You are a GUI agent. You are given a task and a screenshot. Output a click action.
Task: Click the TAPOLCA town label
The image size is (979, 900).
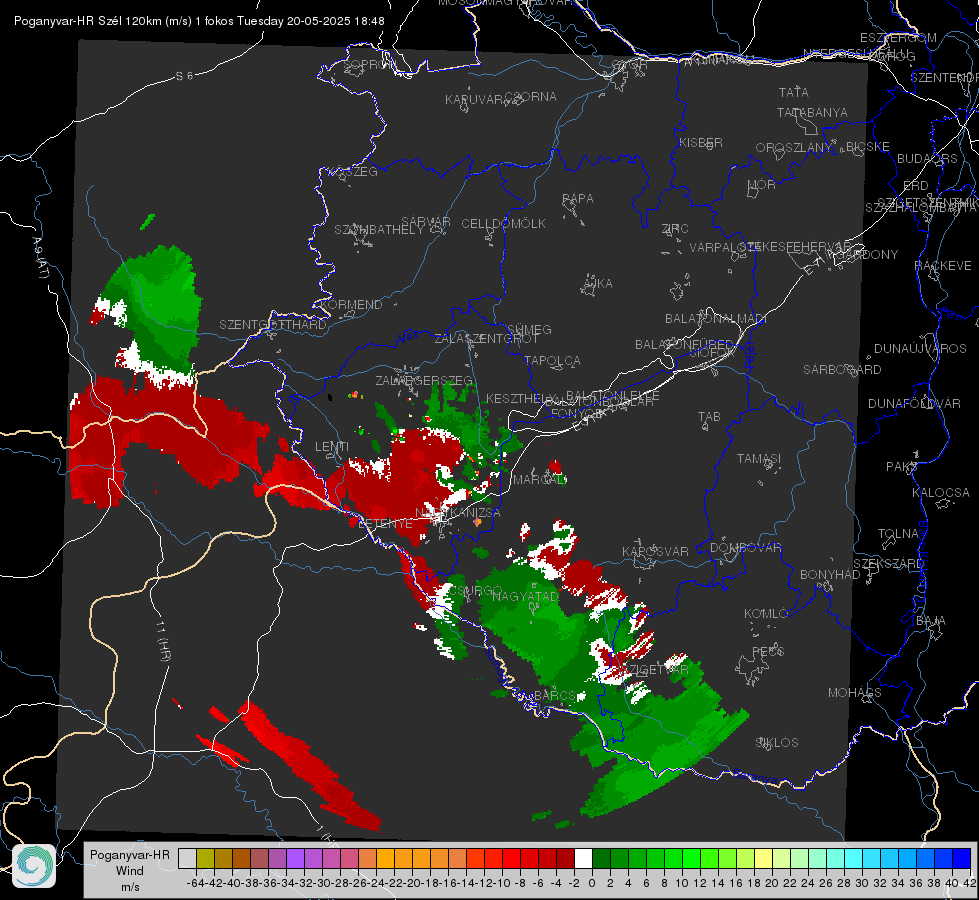coord(552,360)
